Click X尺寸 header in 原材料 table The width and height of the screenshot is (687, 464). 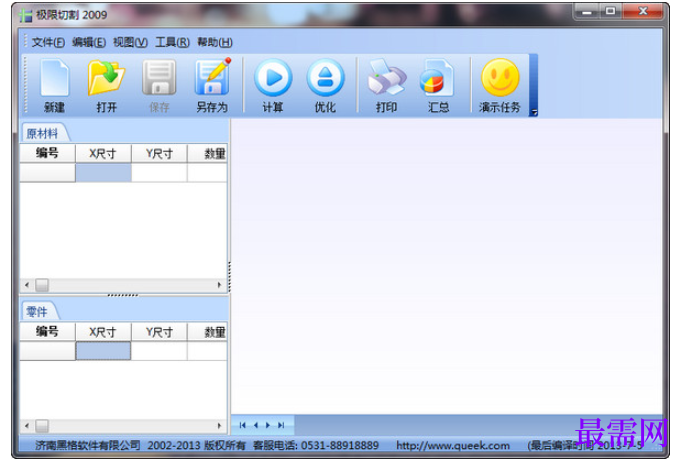coord(103,153)
